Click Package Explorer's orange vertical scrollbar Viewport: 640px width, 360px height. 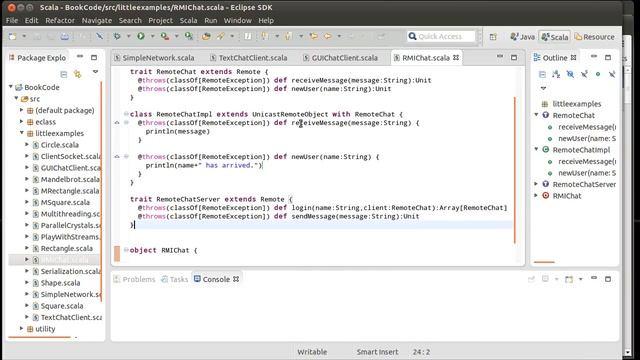click(x=101, y=191)
